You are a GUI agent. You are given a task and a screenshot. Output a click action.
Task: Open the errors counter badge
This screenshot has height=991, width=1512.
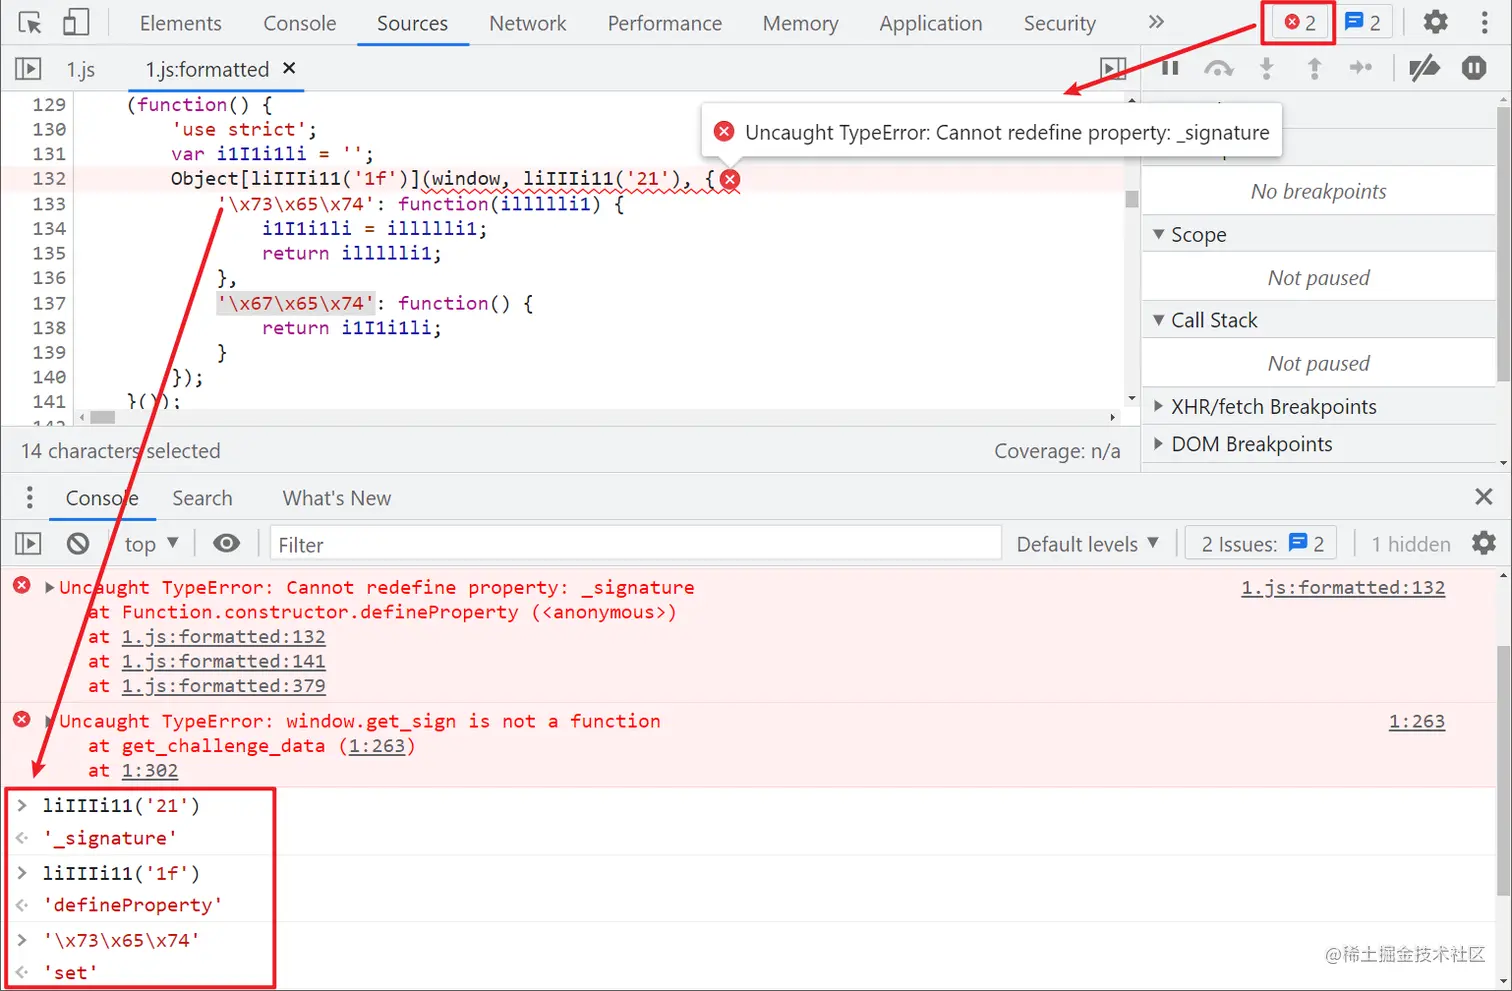pyautogui.click(x=1299, y=22)
